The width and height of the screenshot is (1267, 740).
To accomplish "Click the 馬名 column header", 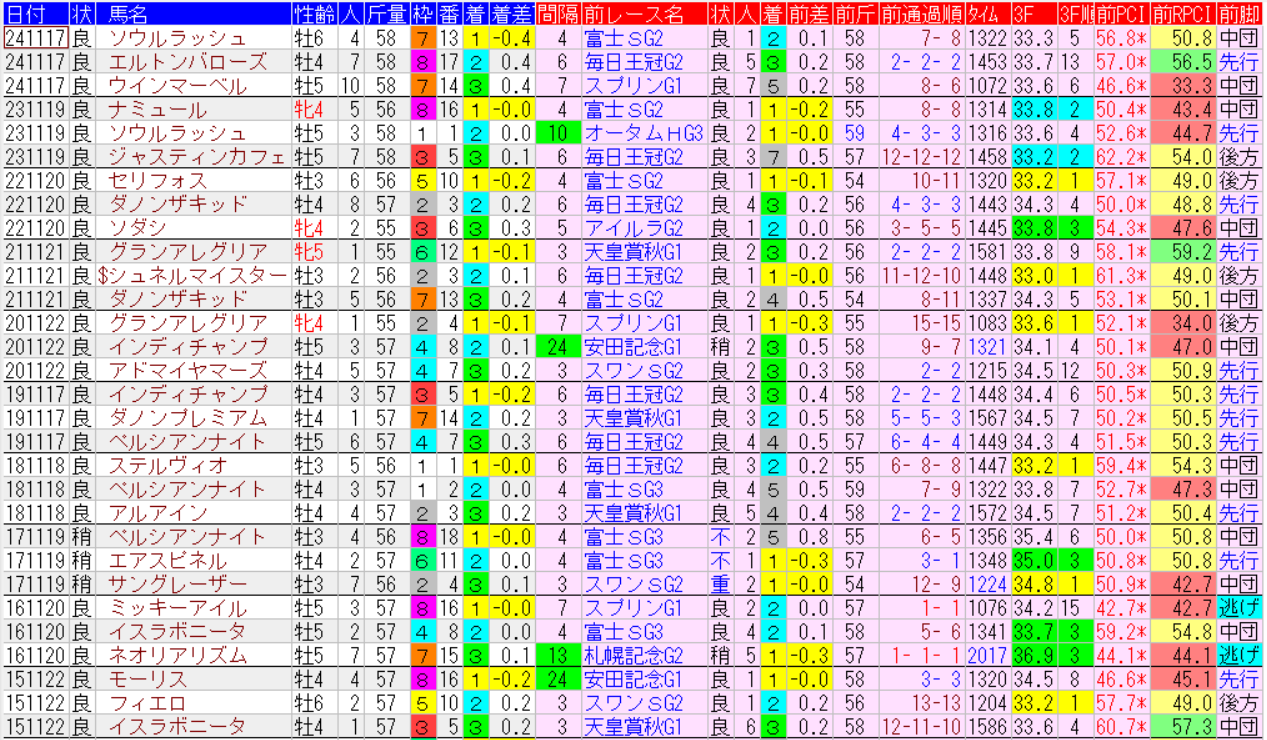I will tap(126, 14).
